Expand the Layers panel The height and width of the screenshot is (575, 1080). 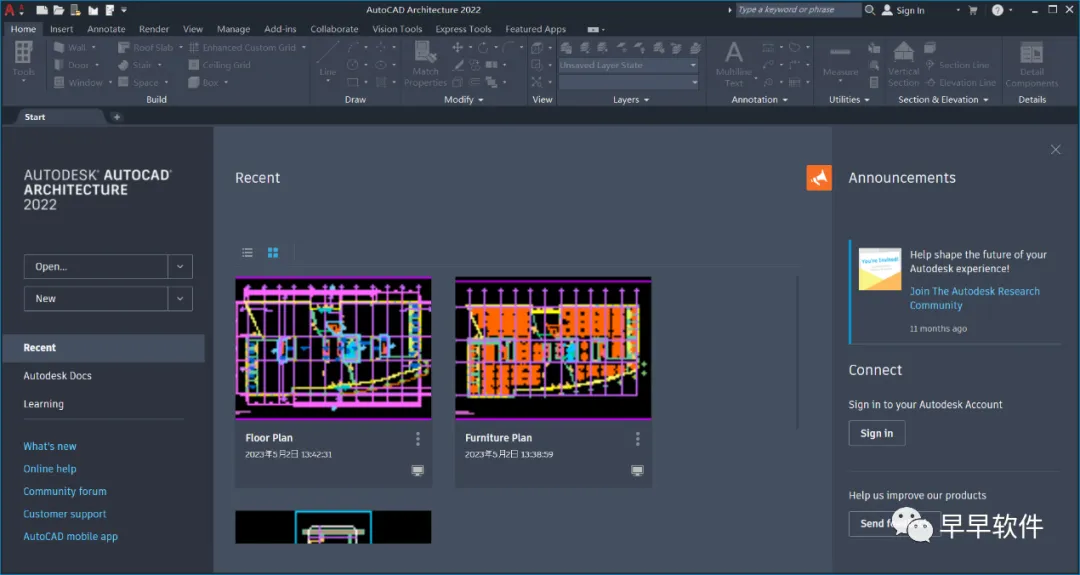631,100
